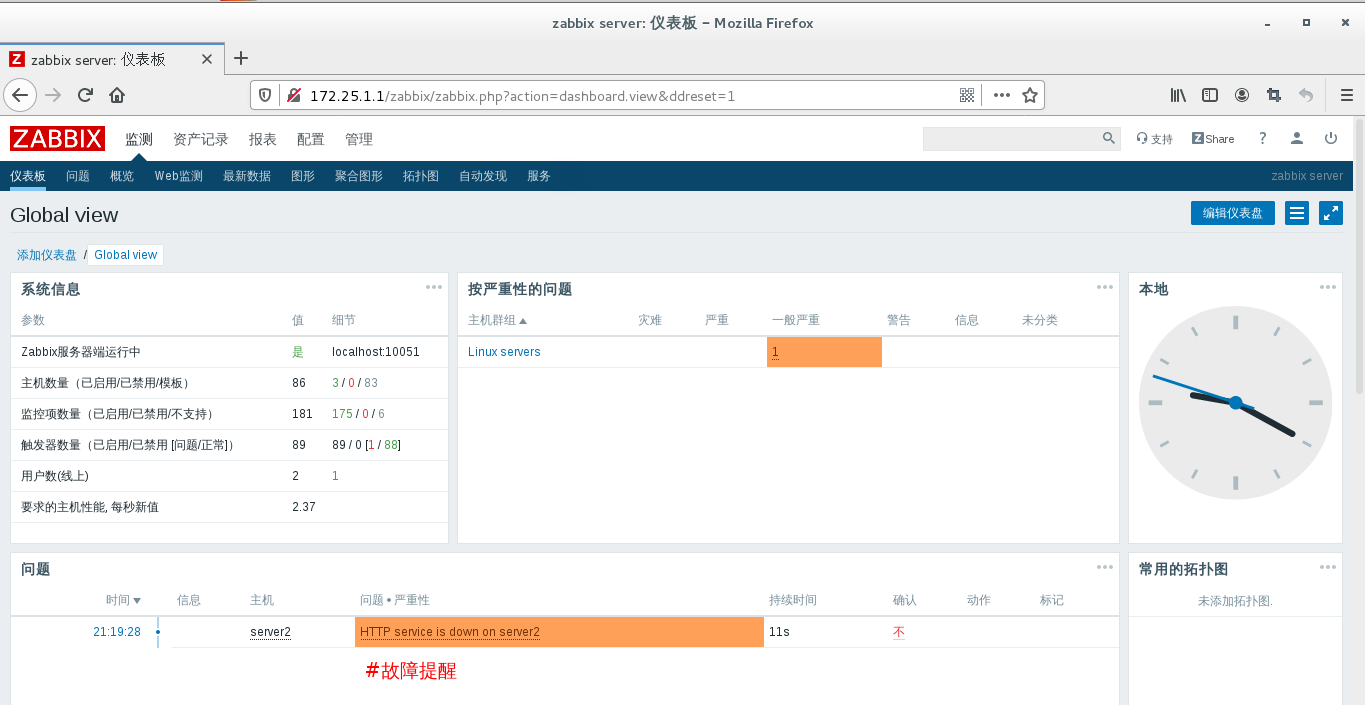Click the Firefox forward arrow button

pos(54,95)
